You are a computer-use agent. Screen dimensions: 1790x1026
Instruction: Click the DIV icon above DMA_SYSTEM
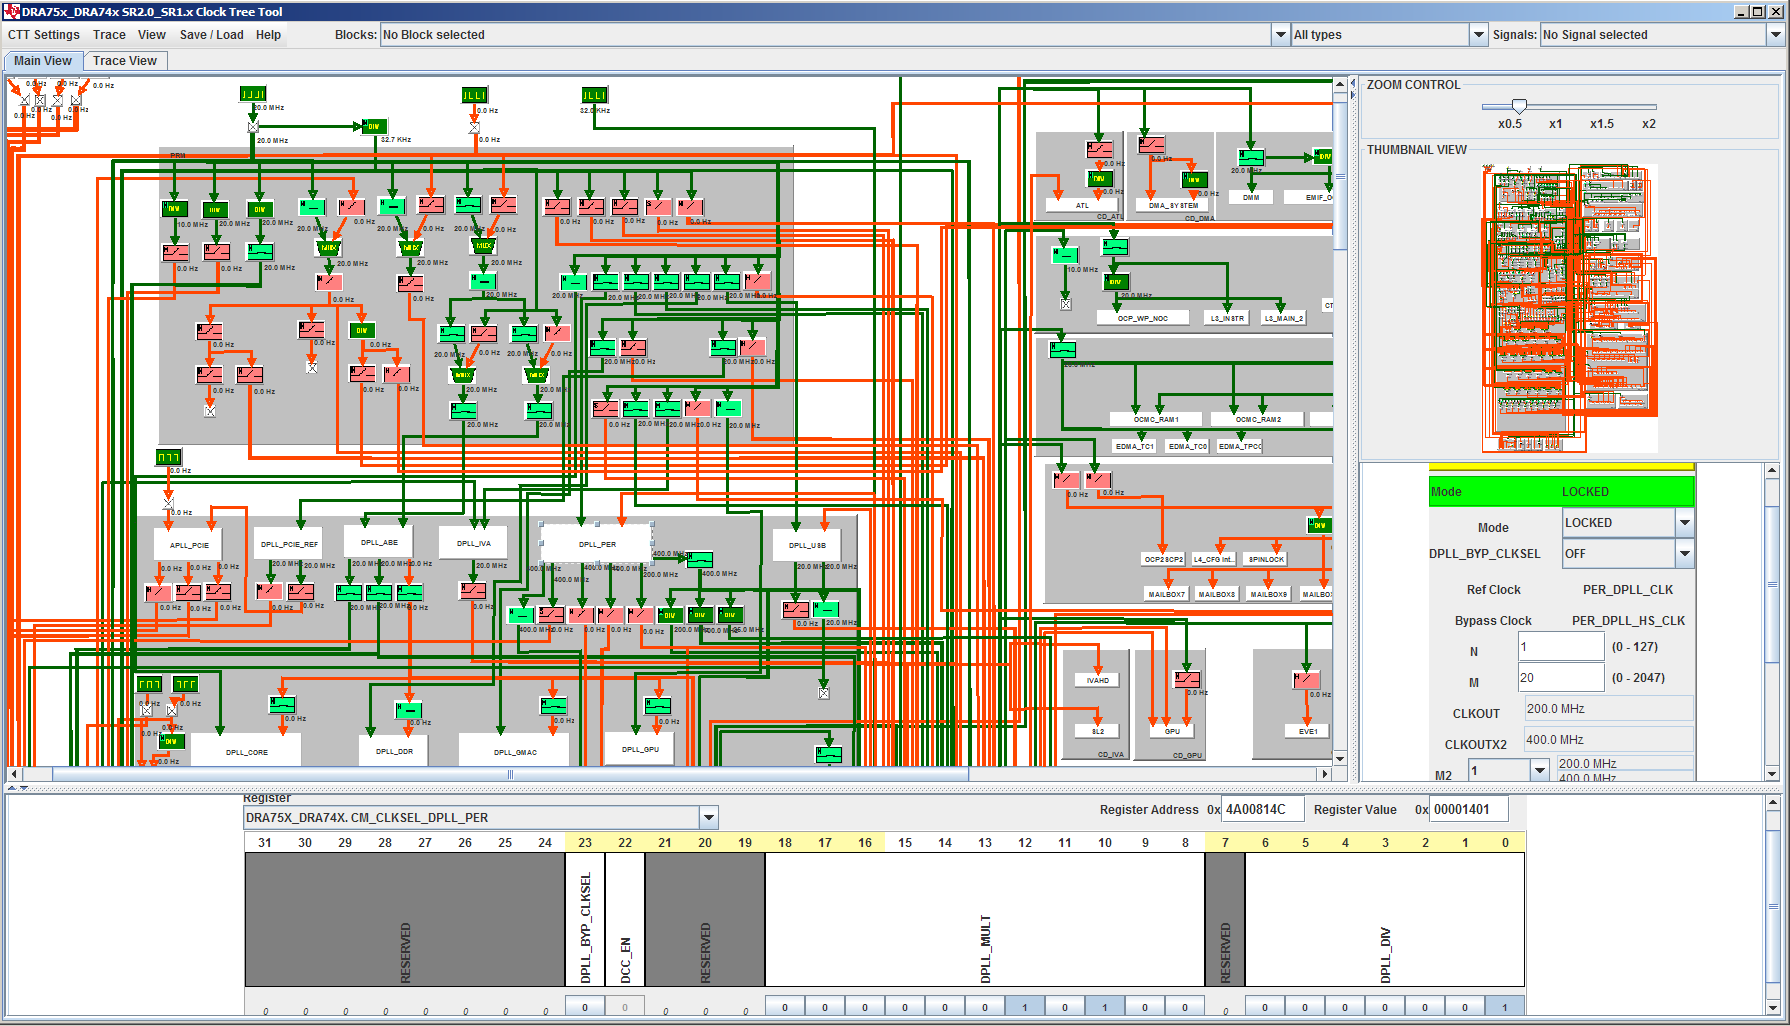coord(1194,179)
